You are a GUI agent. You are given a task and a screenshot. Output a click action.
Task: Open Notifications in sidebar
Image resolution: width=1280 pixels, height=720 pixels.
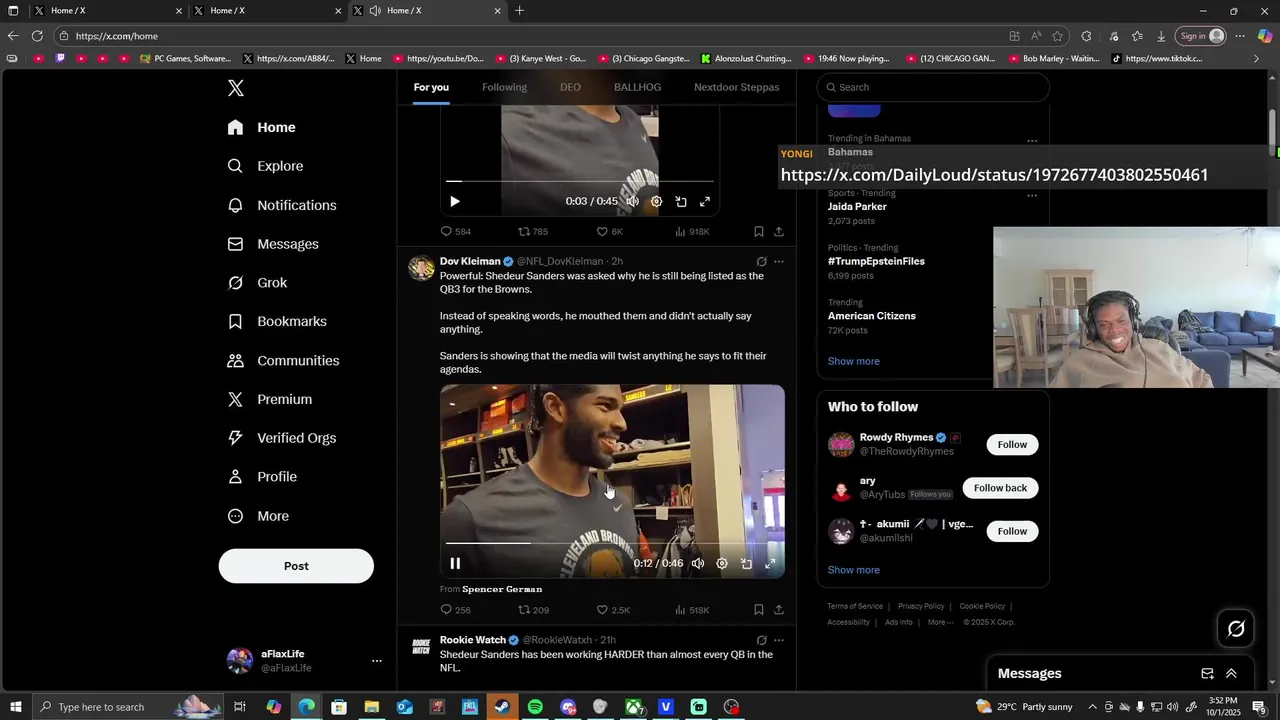[282, 205]
